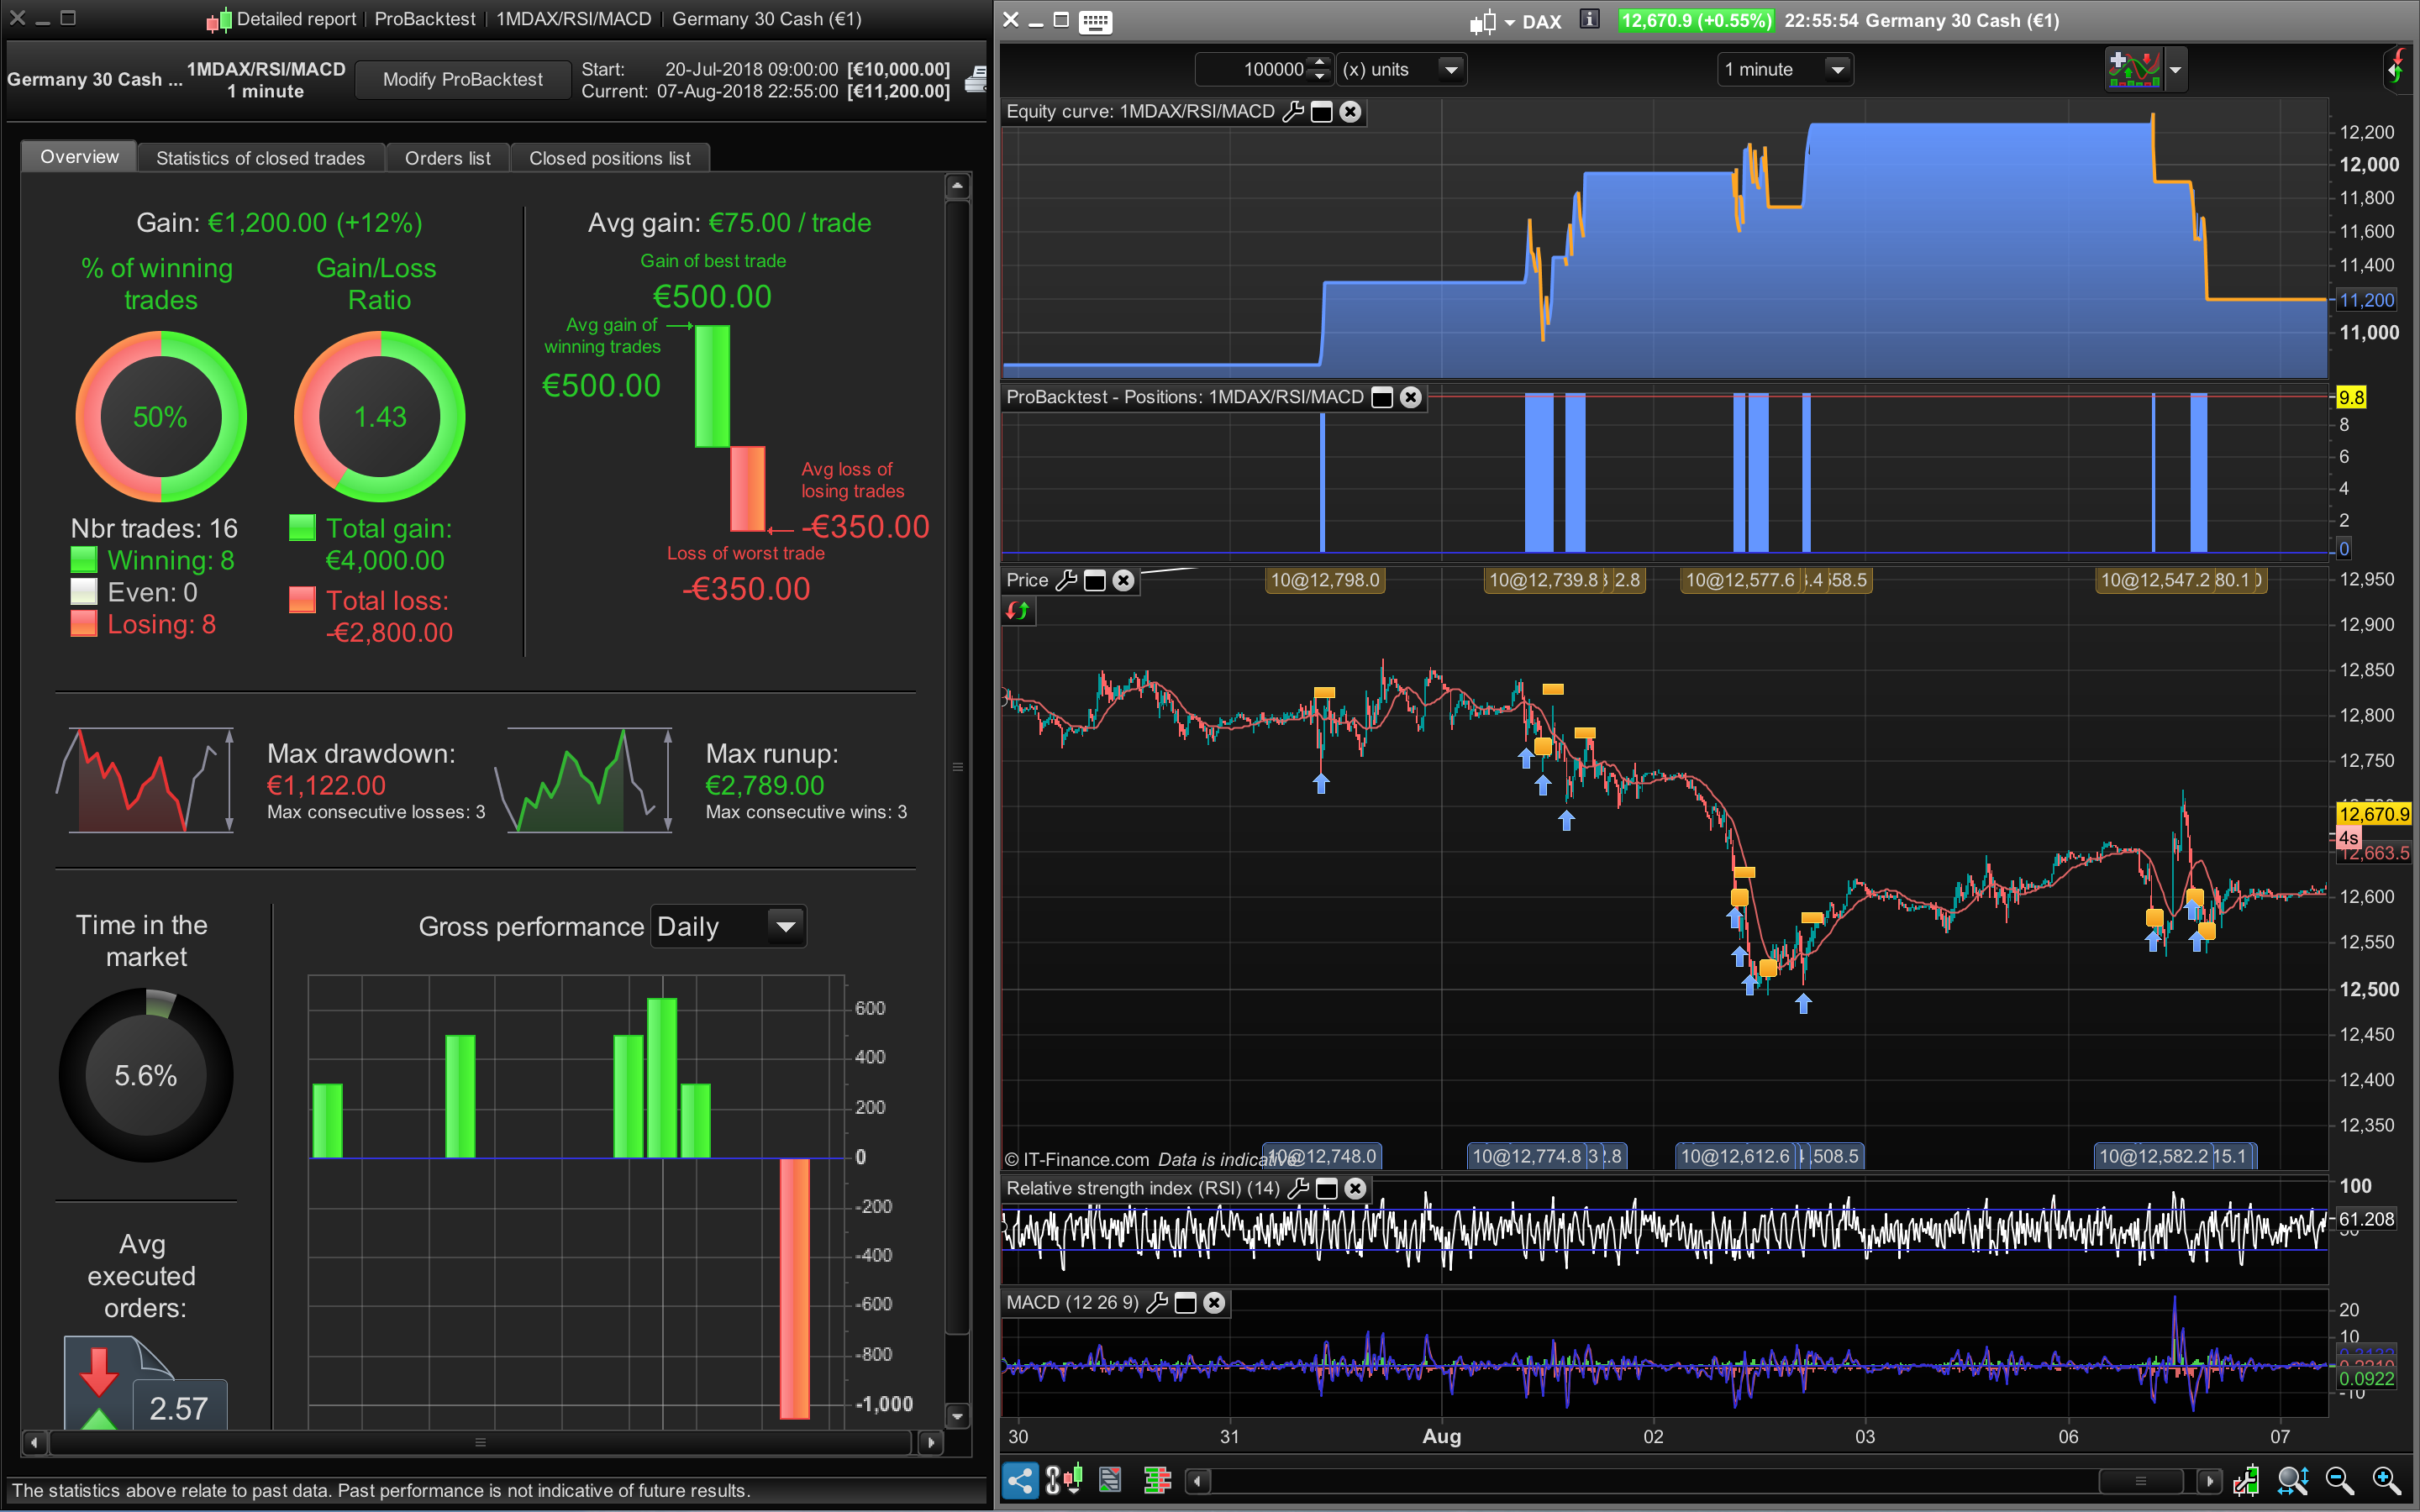Expand the Gross performance Daily dropdown
2420x1512 pixels.
click(x=786, y=926)
